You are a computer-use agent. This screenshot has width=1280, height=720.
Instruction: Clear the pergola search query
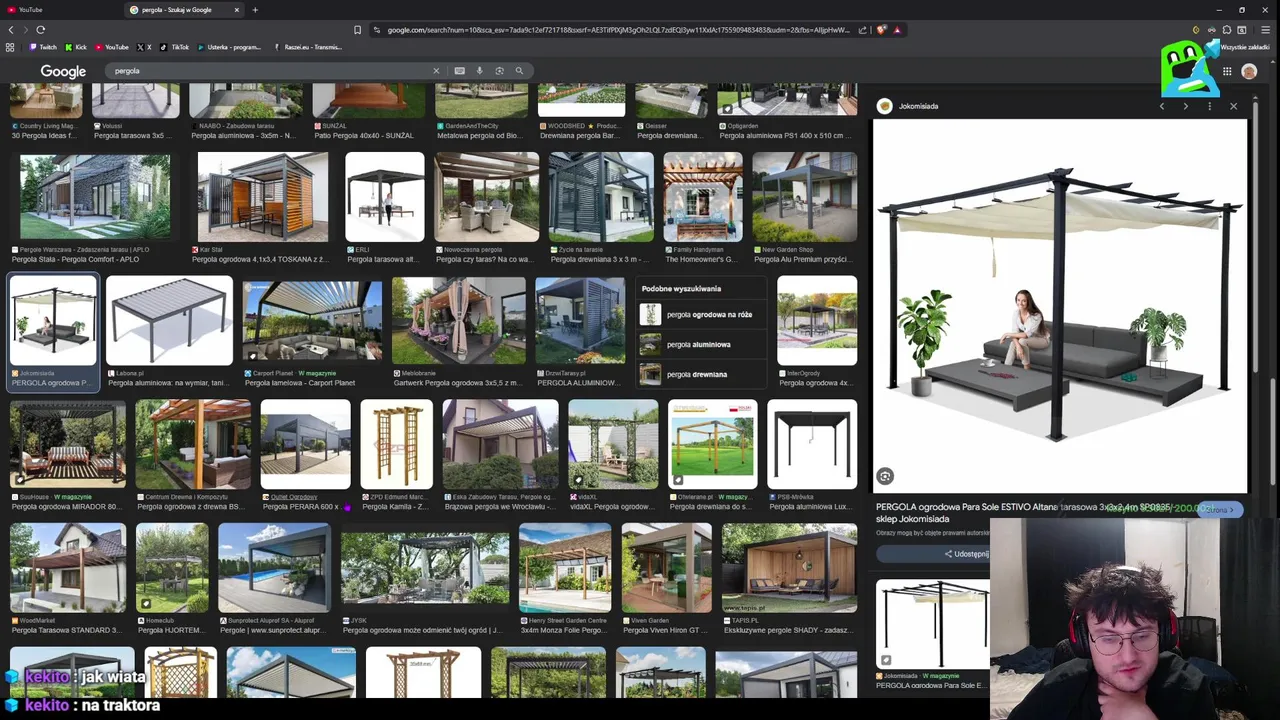[436, 71]
